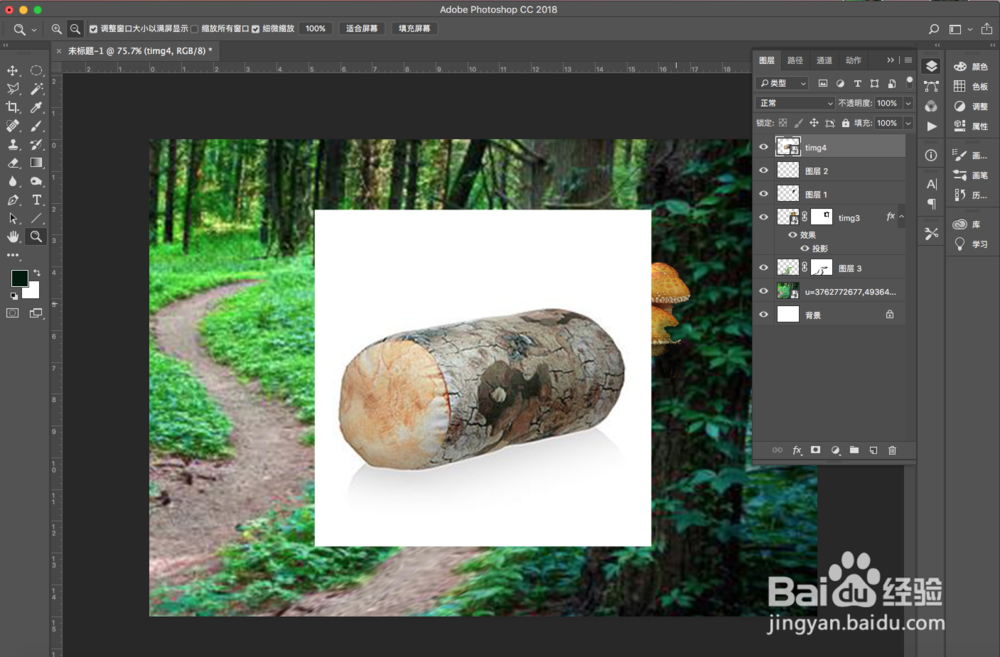Viewport: 1000px width, 657px height.
Task: Select the Healing Brush tool
Action: click(12, 126)
